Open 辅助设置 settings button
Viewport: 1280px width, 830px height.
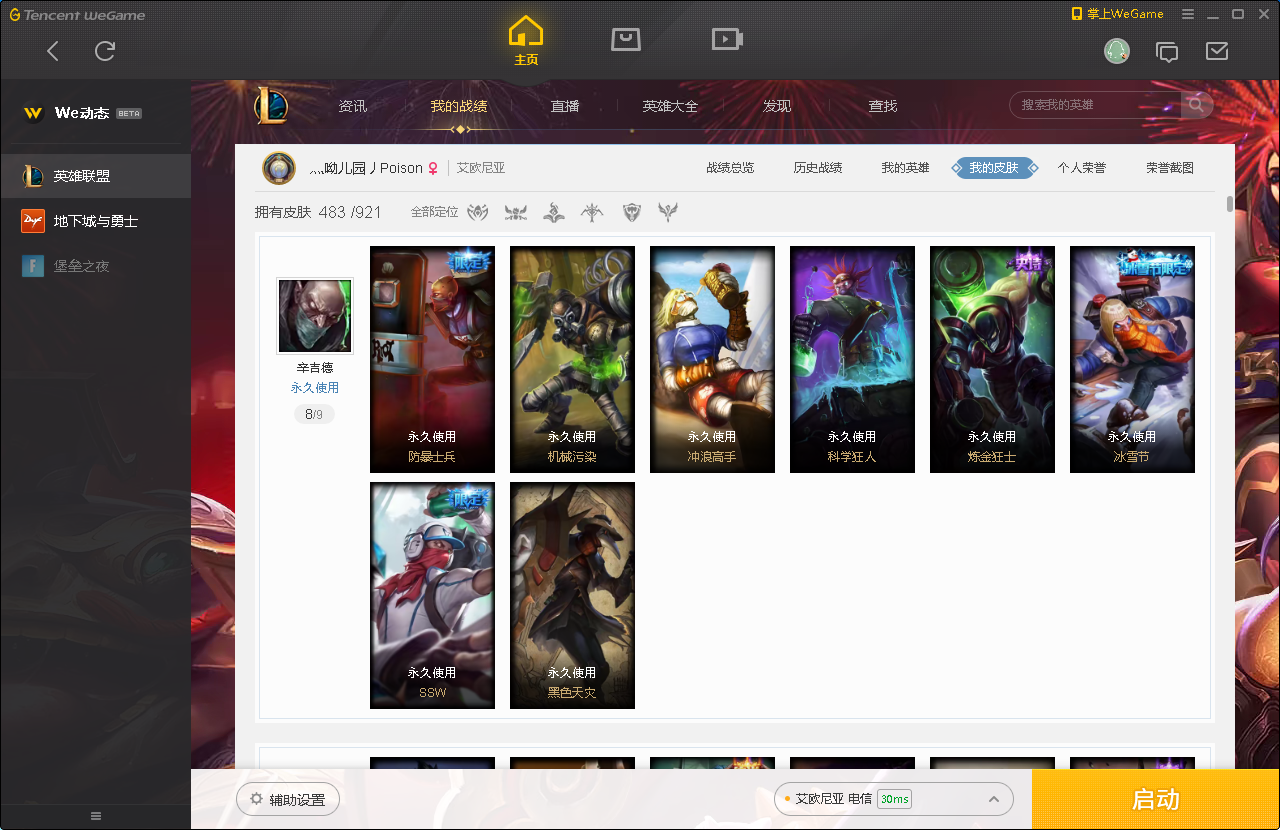pyautogui.click(x=288, y=799)
